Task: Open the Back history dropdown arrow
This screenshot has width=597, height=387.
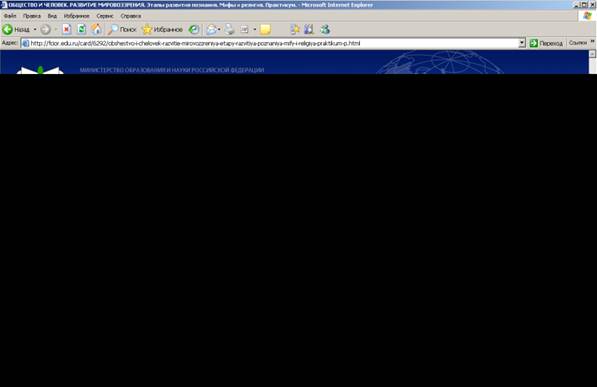Action: click(35, 29)
